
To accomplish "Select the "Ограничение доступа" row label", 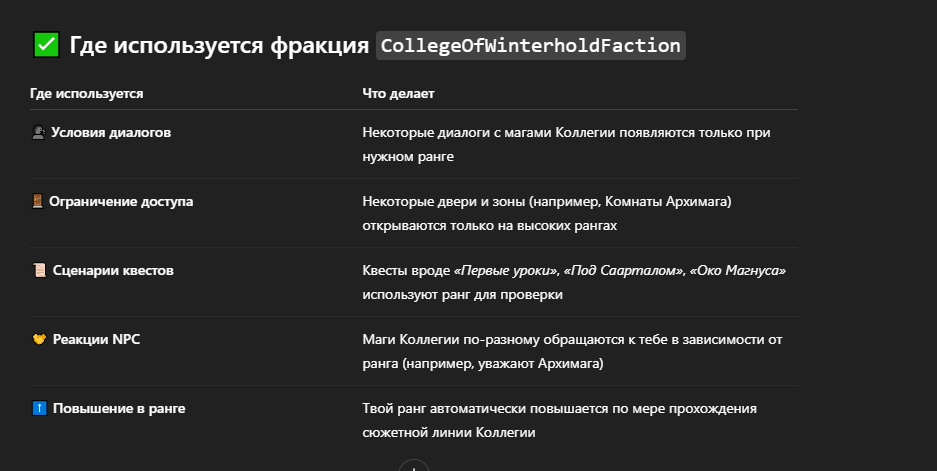I will click(x=122, y=201).
